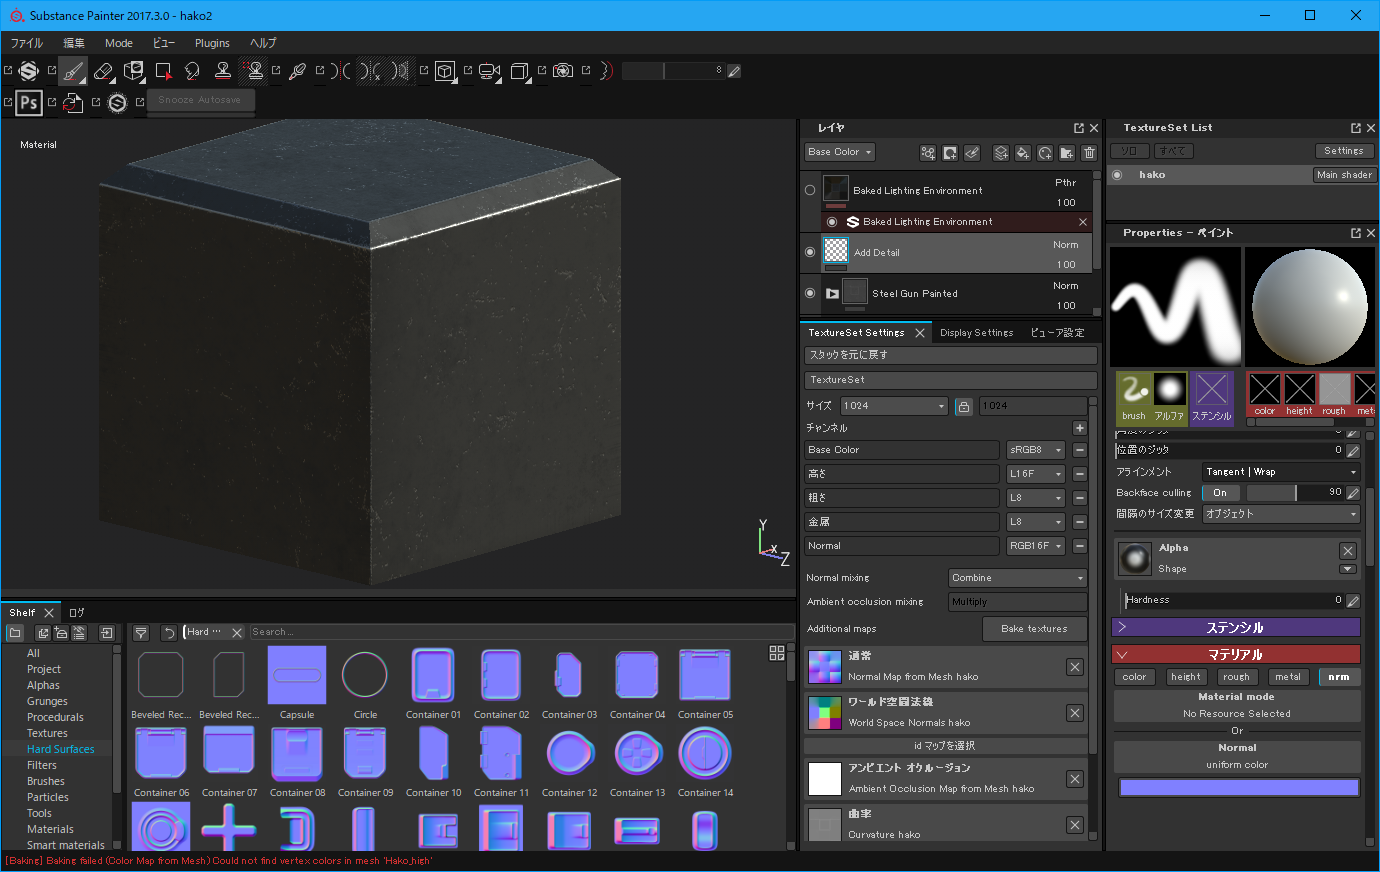Viewport: 1380px width, 872px height.
Task: Click the Normal uniform color swatch
Action: pyautogui.click(x=1238, y=788)
